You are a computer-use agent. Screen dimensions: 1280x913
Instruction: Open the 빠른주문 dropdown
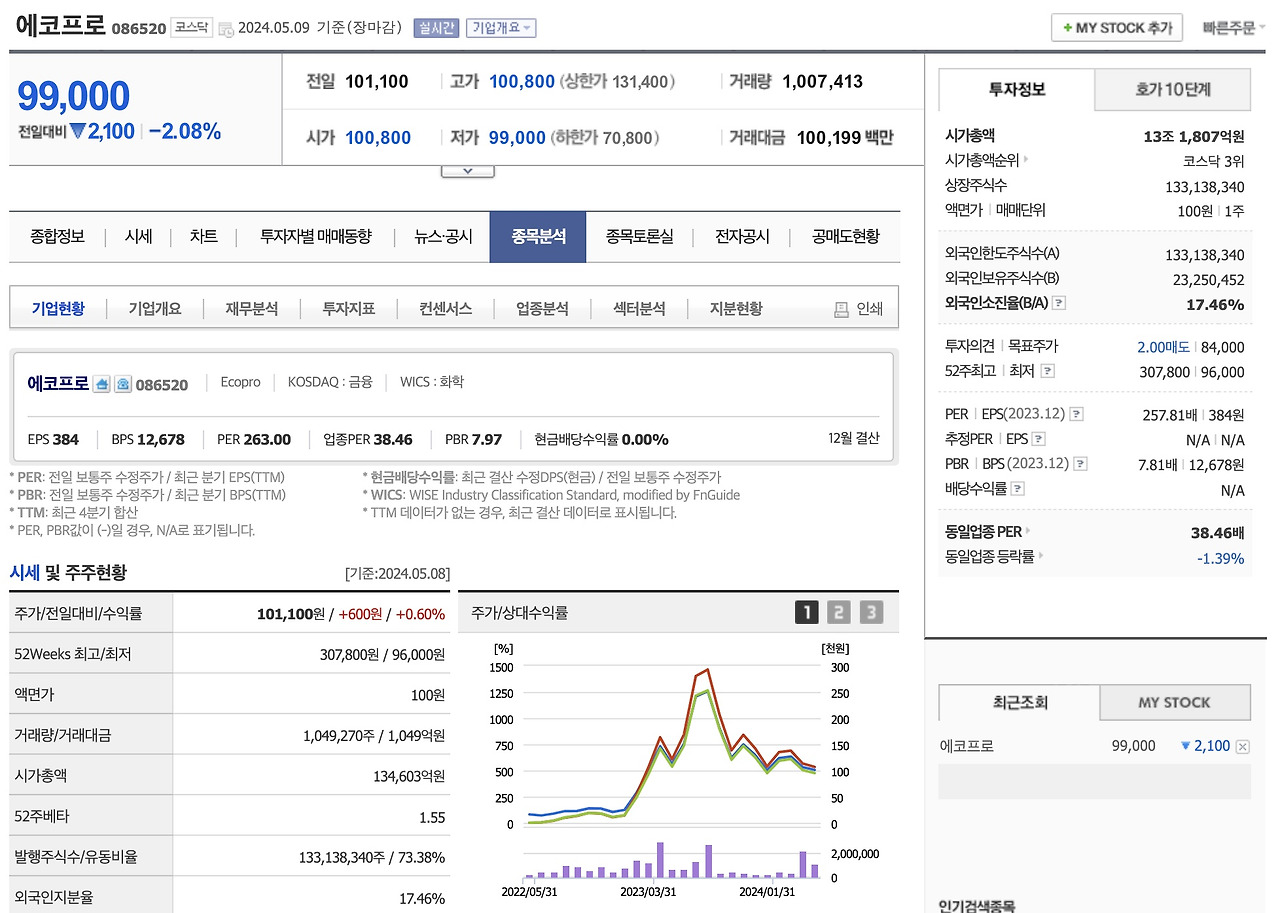click(x=1234, y=28)
